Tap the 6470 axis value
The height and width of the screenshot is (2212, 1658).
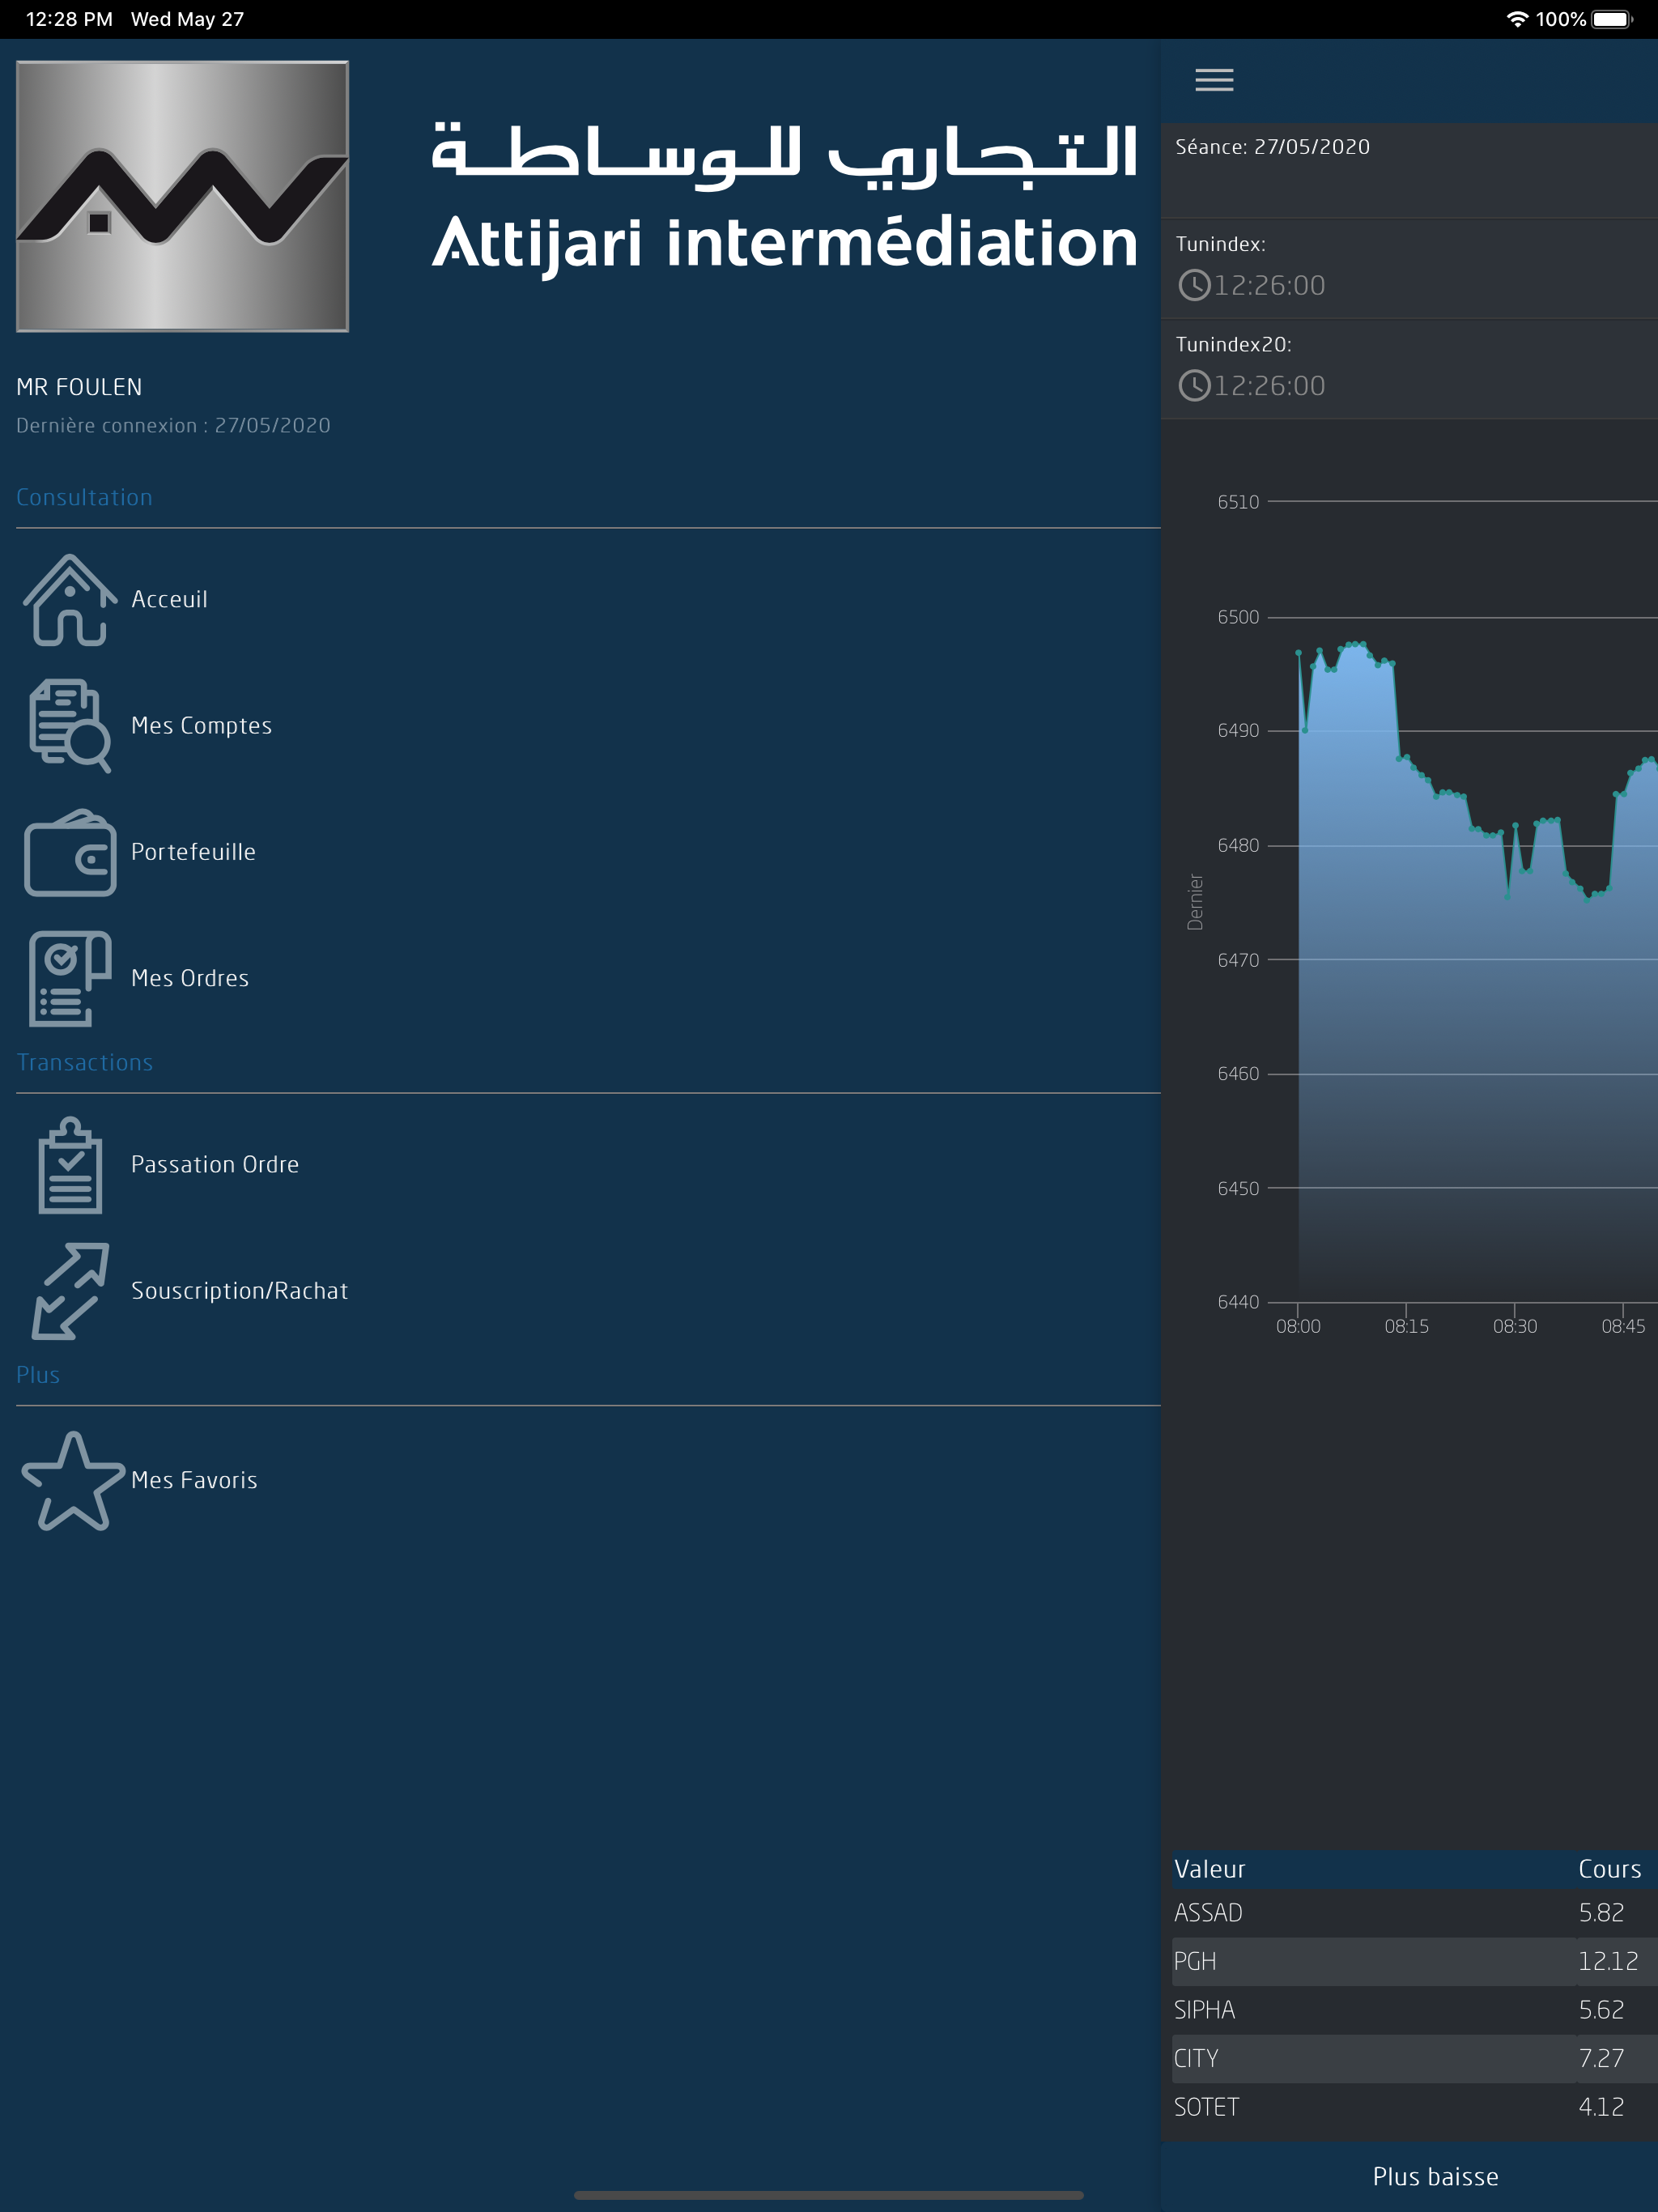point(1238,960)
